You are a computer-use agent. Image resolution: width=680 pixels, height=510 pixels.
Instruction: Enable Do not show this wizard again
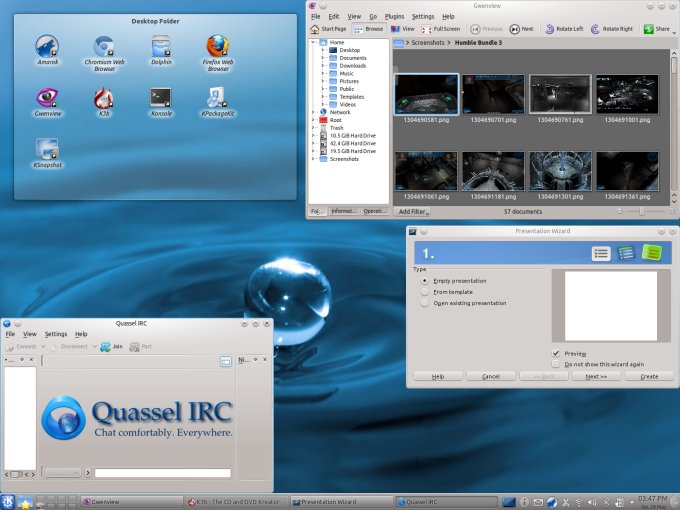click(x=556, y=364)
